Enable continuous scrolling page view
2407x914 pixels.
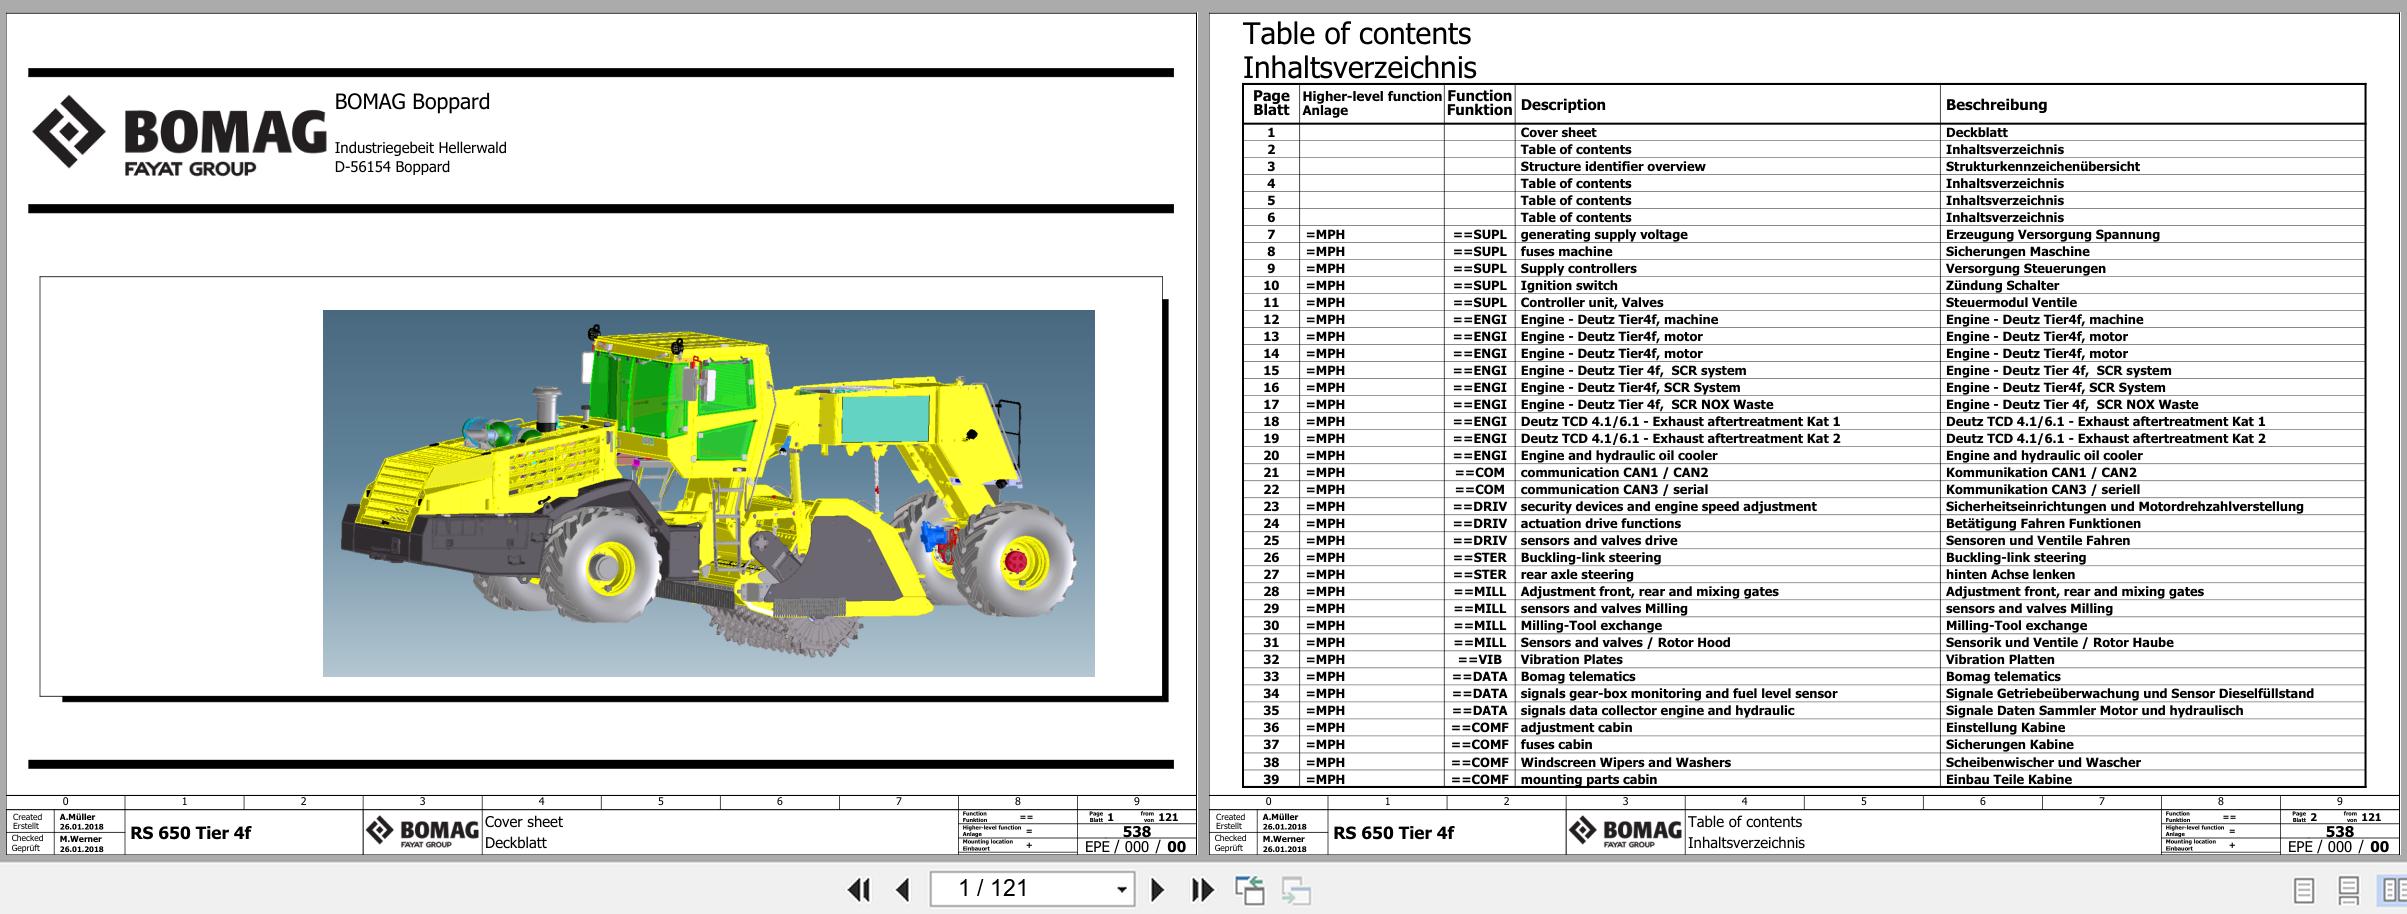2349,889
